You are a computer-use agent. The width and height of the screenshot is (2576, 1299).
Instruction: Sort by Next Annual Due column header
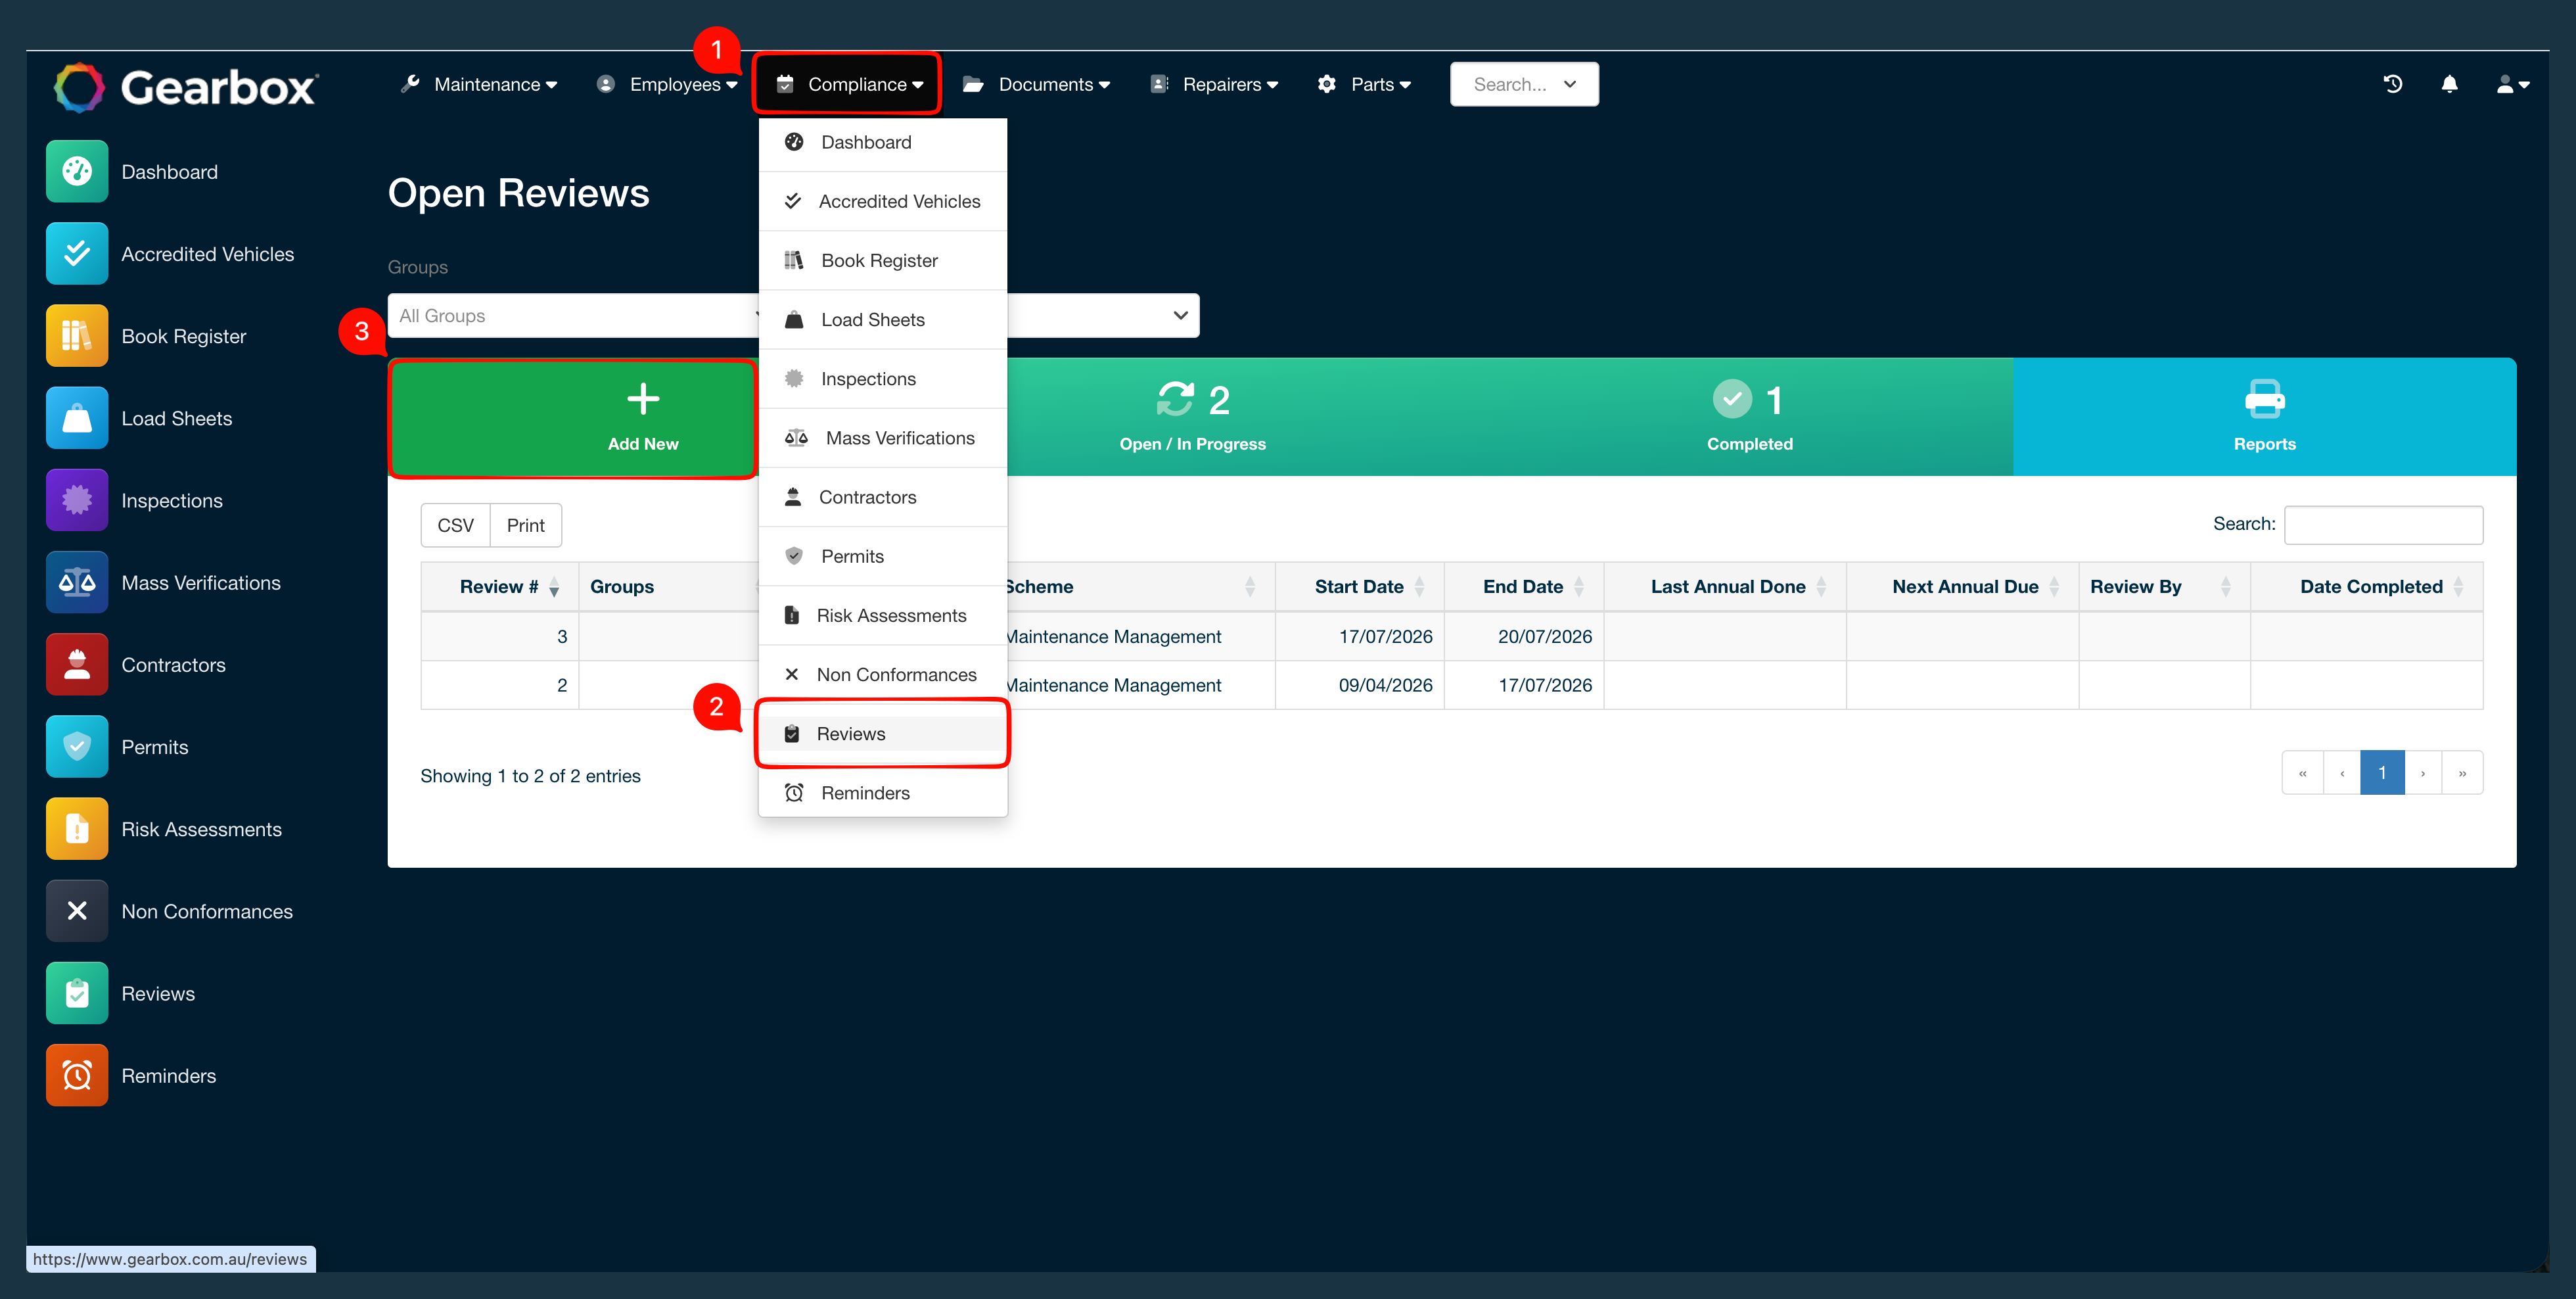pyautogui.click(x=1963, y=587)
